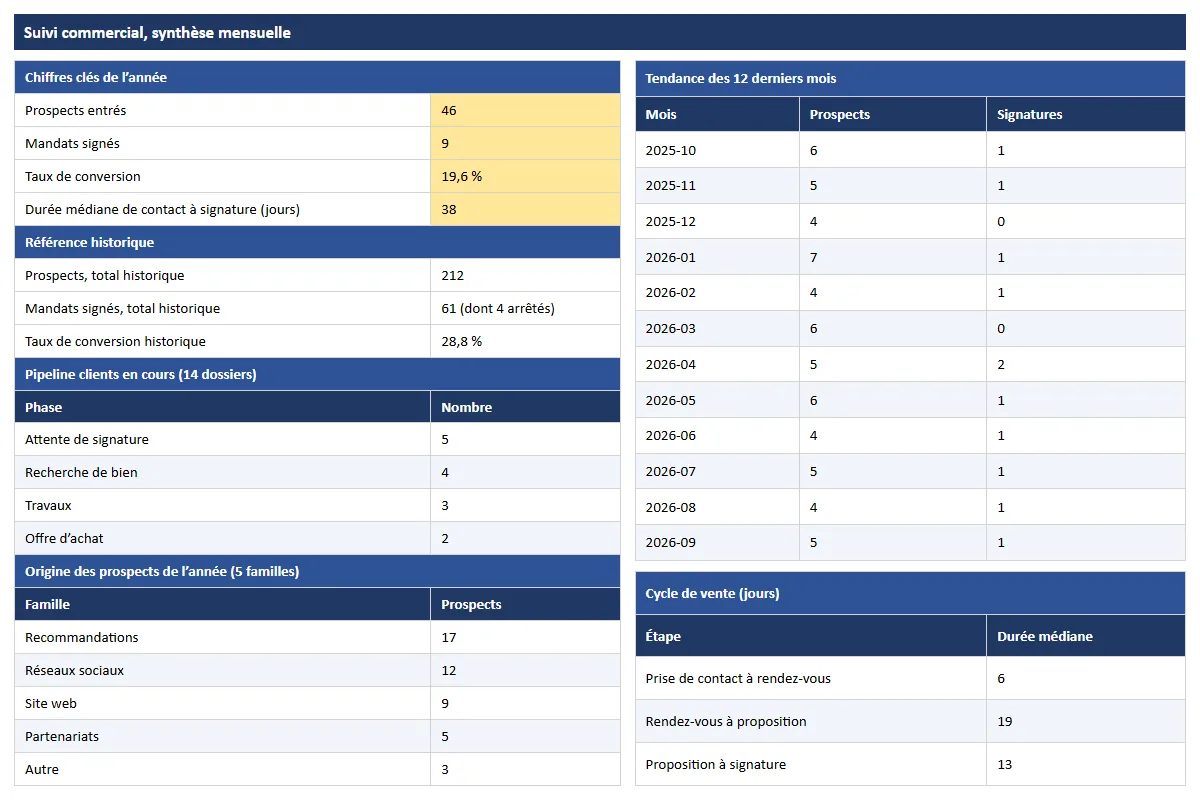Select the month cell "2026-01"
The width and height of the screenshot is (1200, 800).
click(717, 257)
